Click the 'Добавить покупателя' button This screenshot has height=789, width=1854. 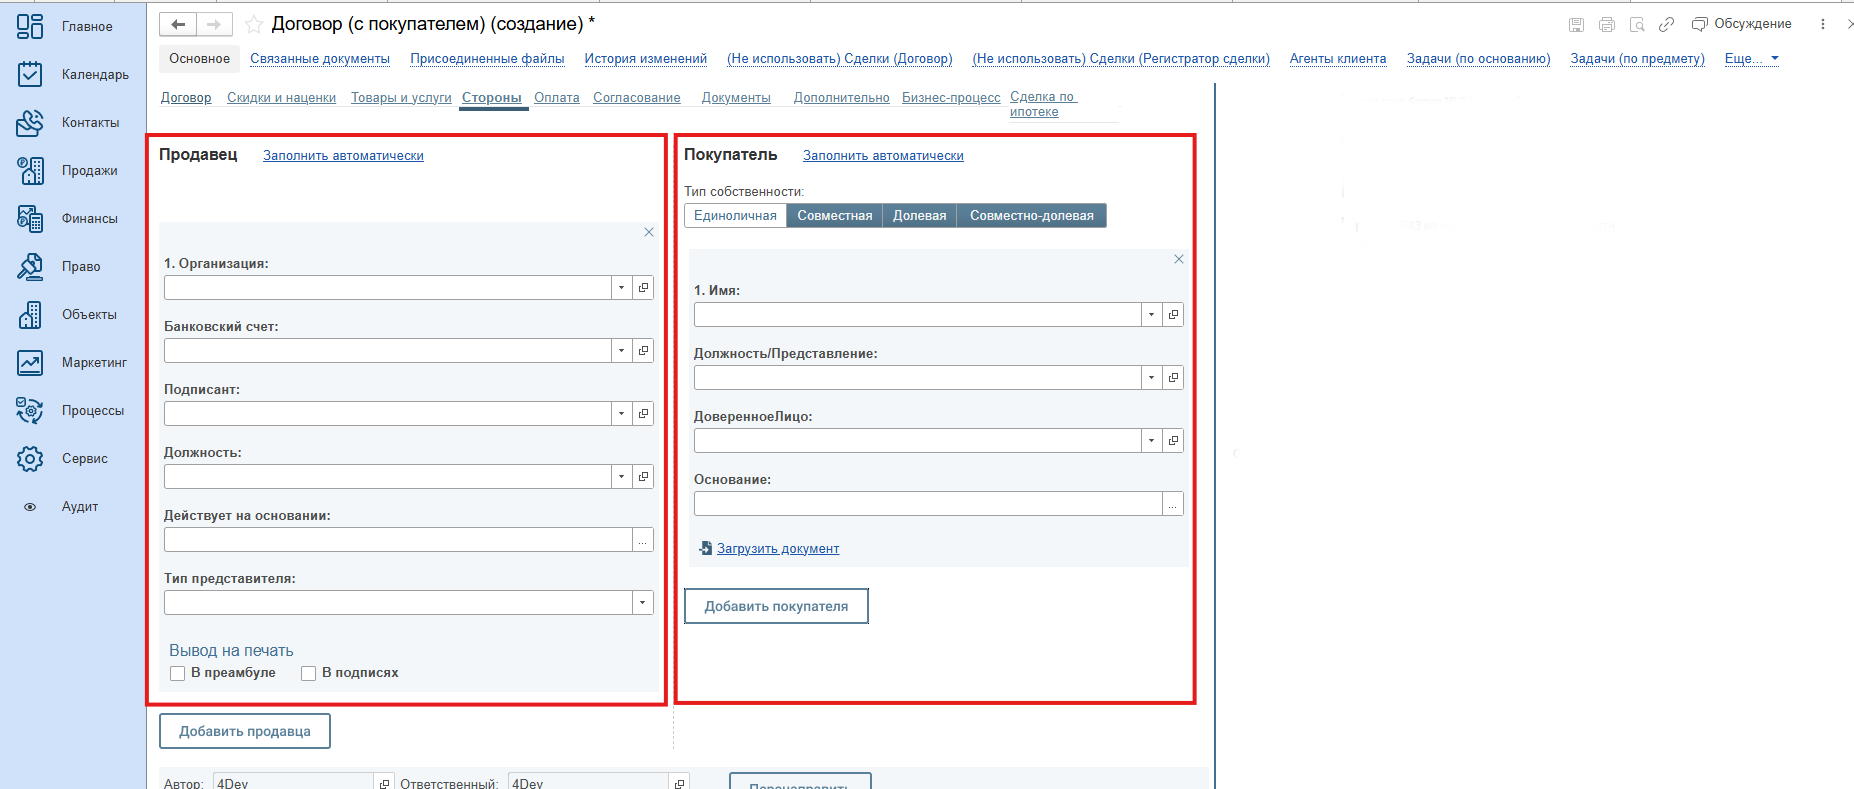[x=776, y=606]
